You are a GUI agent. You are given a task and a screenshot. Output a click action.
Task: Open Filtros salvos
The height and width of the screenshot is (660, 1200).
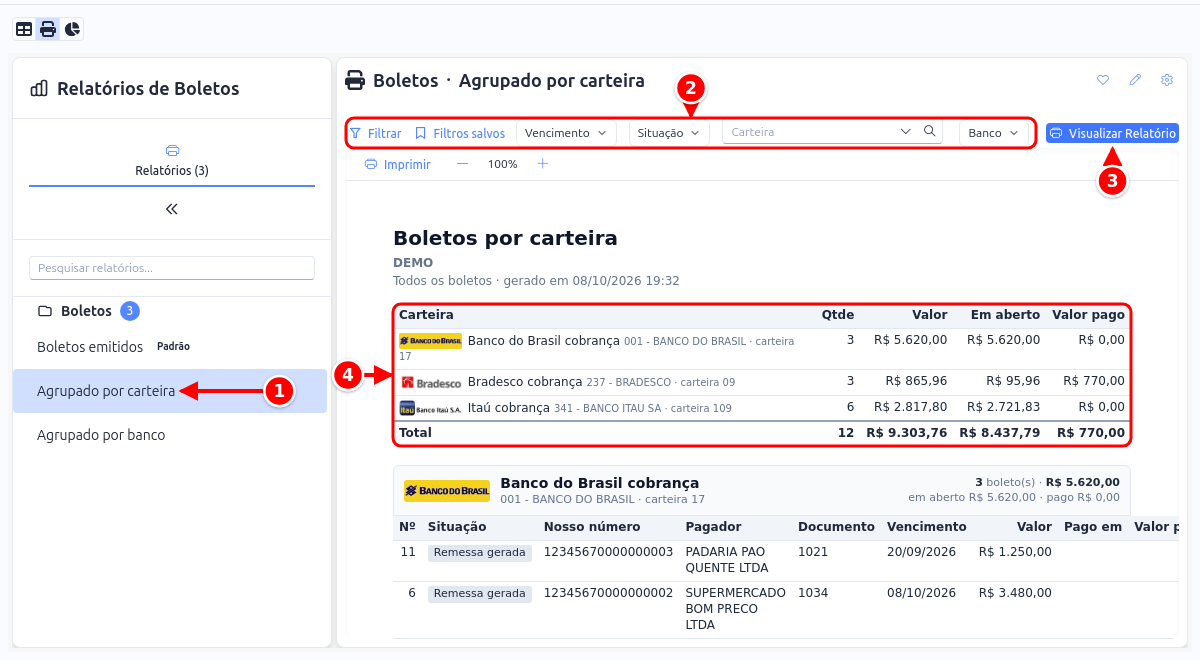[x=460, y=133]
